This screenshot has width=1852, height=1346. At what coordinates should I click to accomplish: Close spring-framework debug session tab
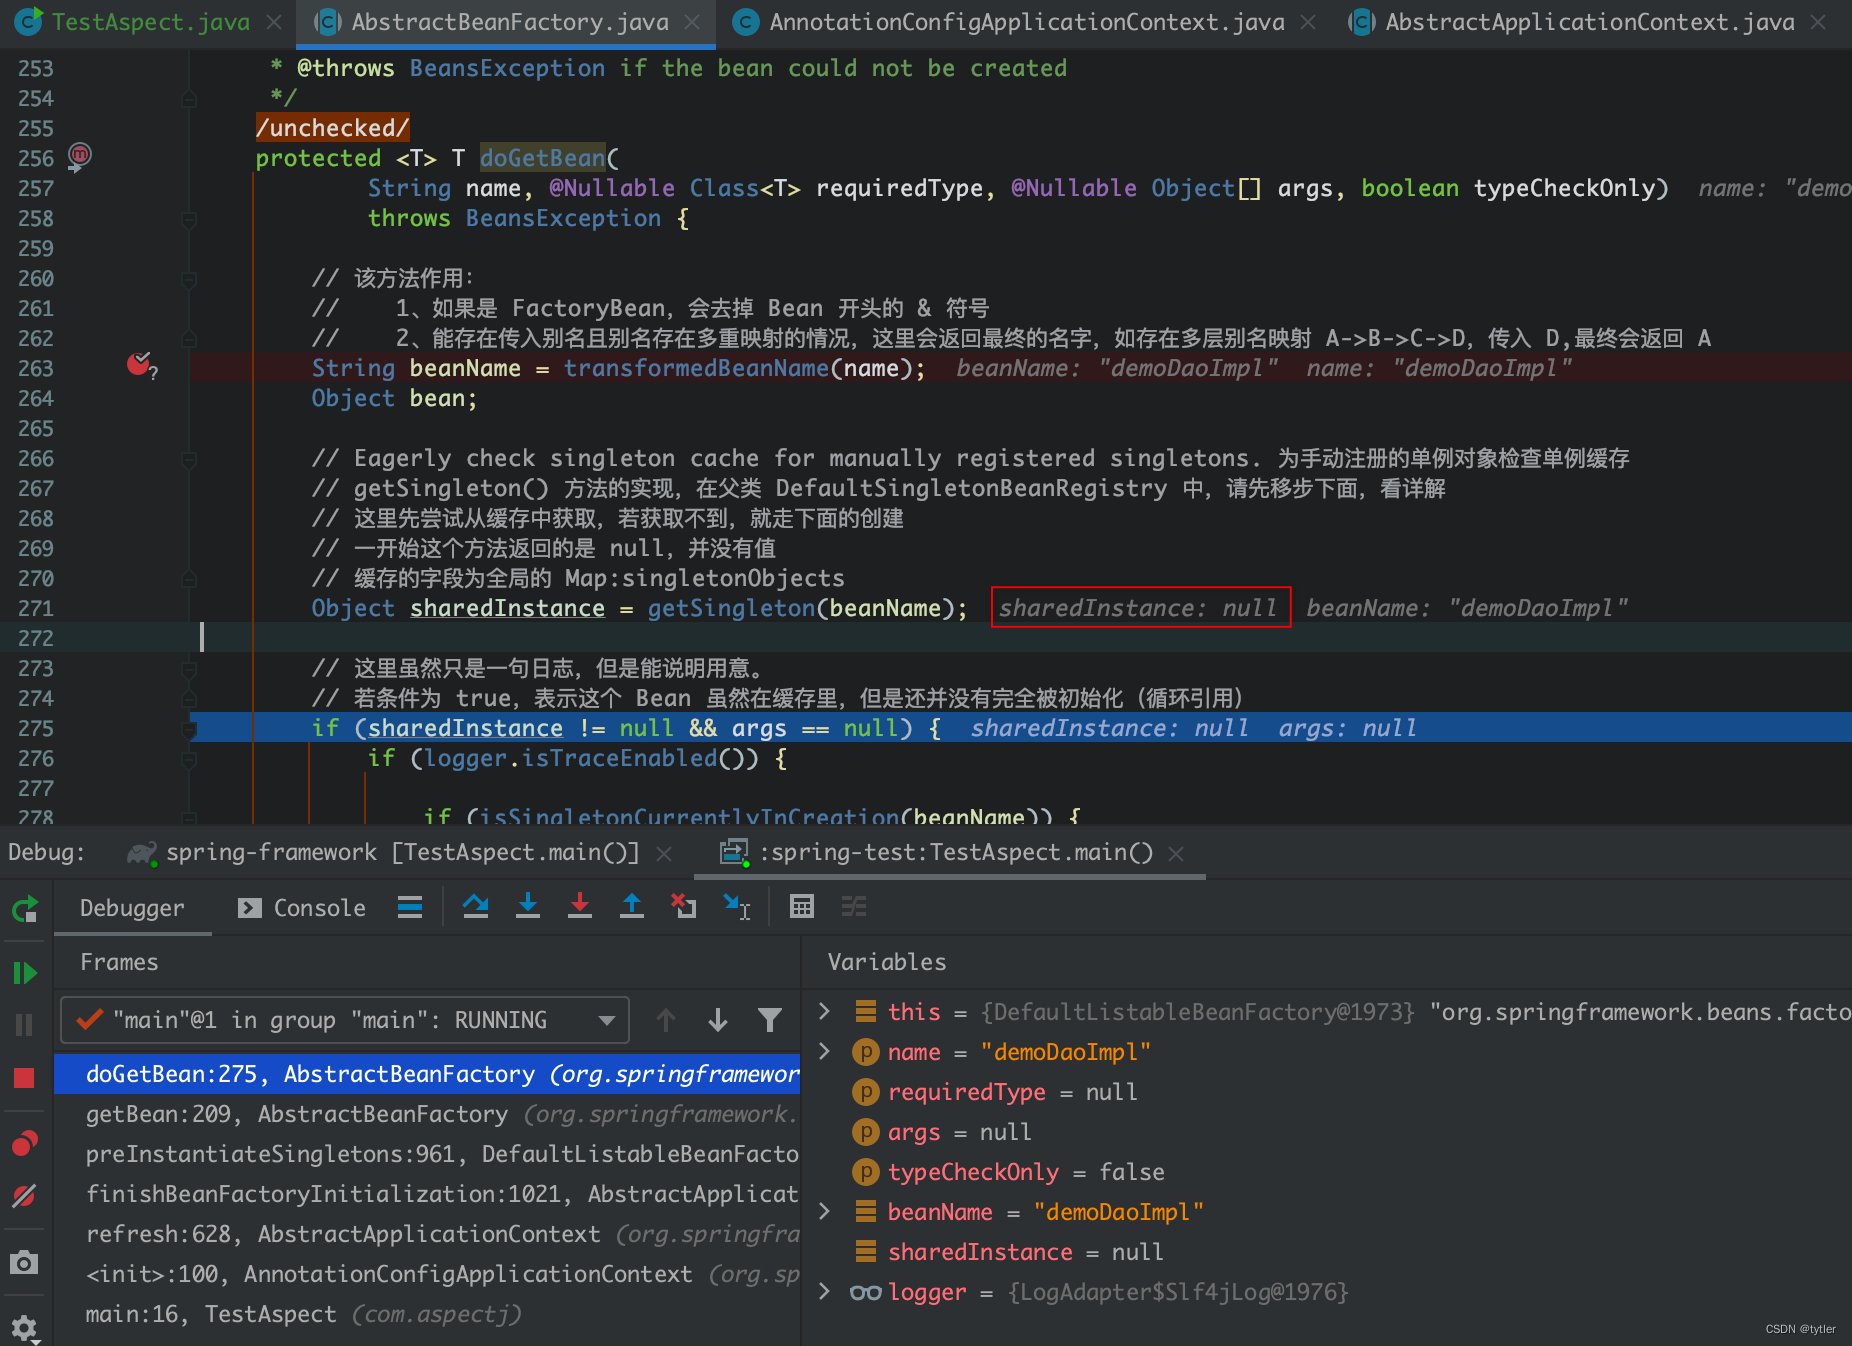pos(663,853)
